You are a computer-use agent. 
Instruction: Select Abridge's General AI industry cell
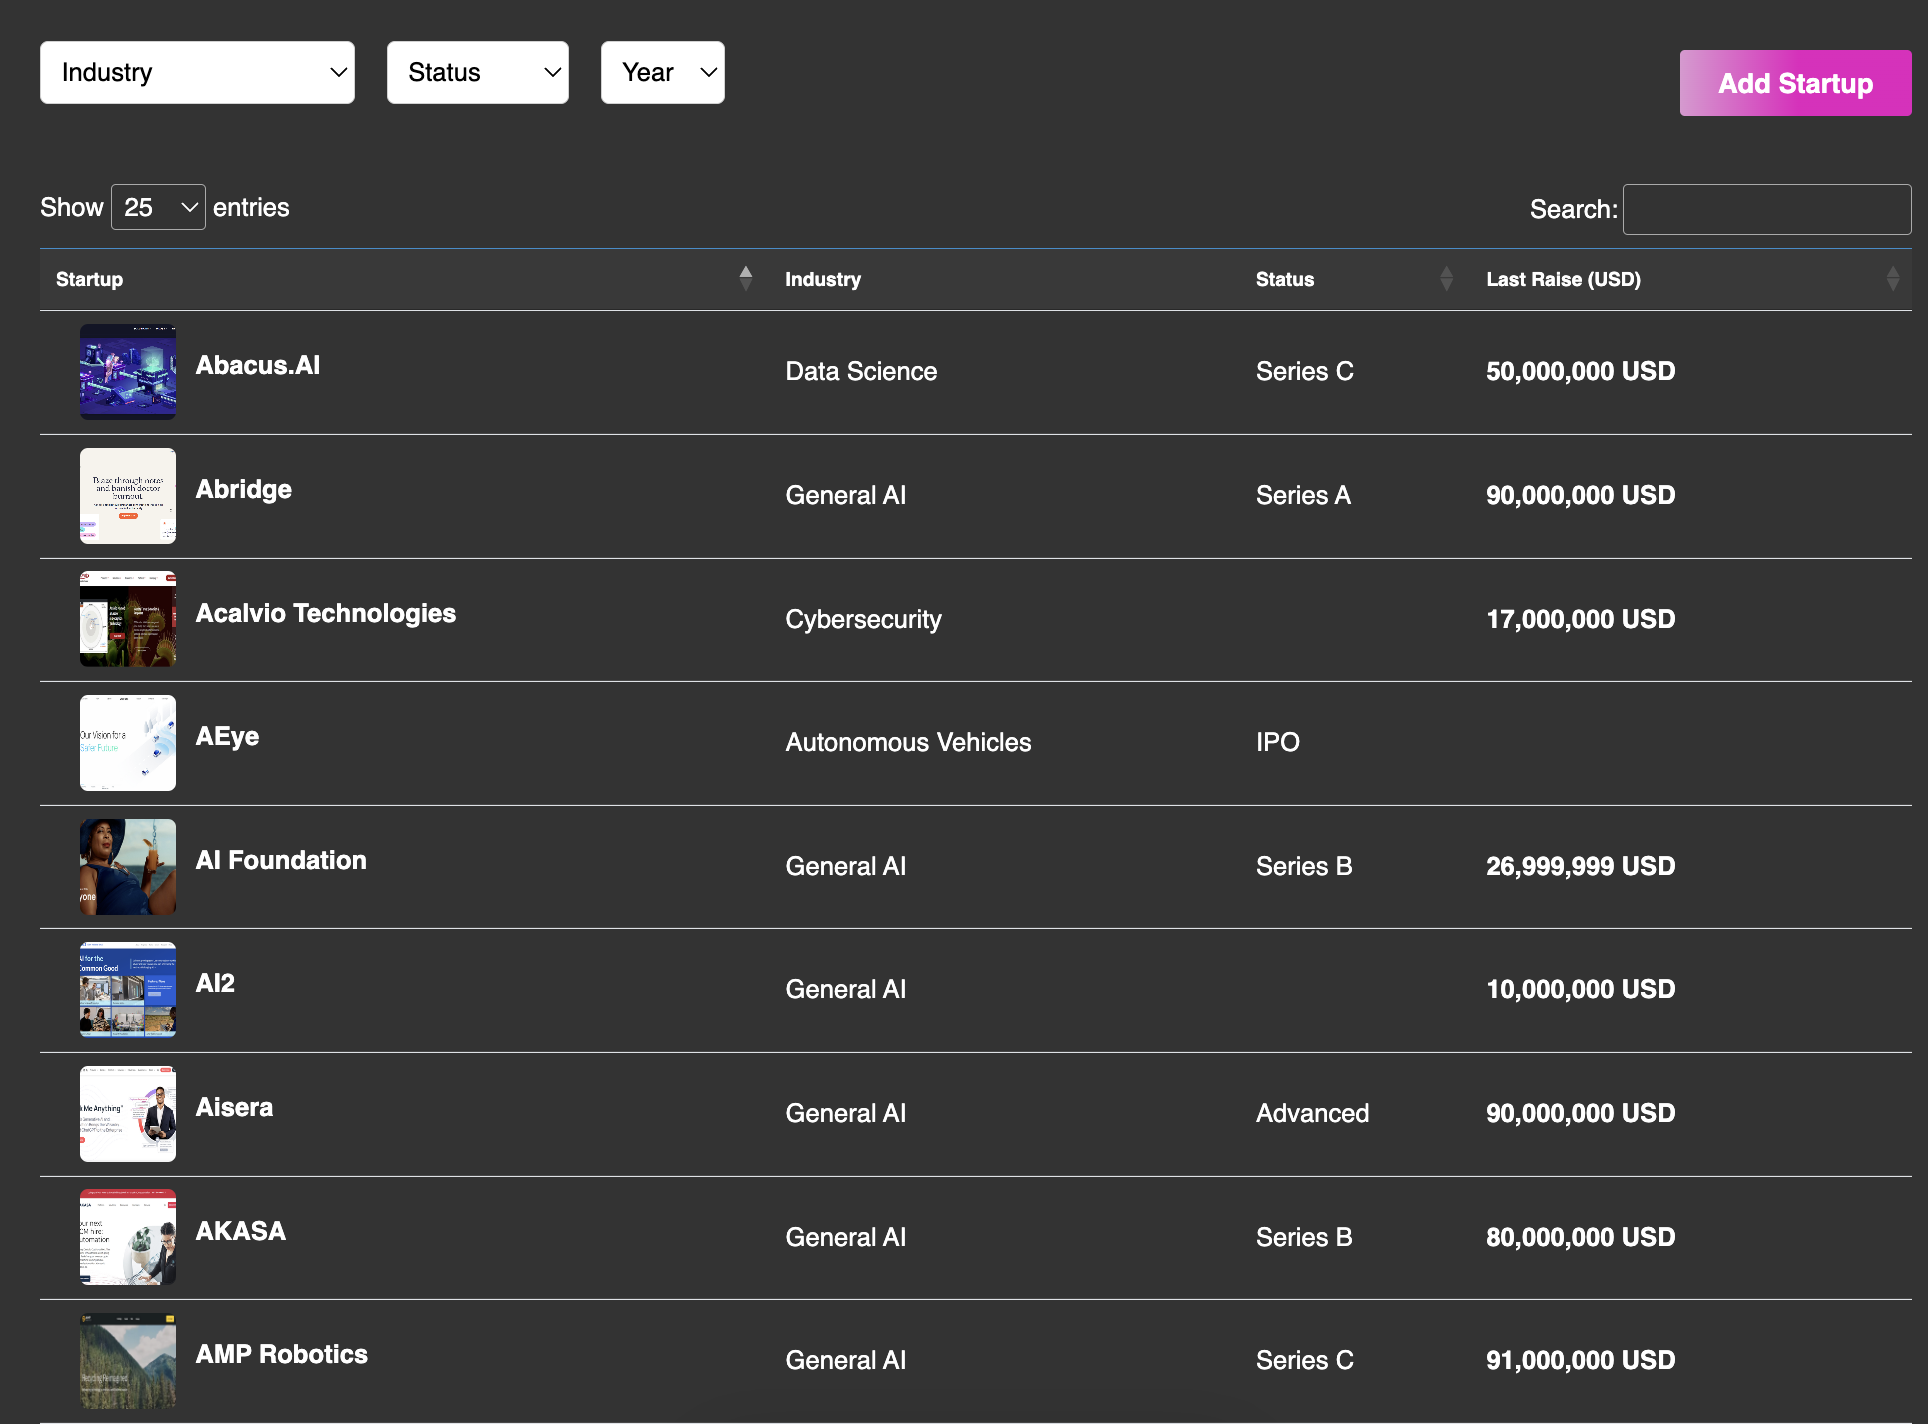point(846,495)
